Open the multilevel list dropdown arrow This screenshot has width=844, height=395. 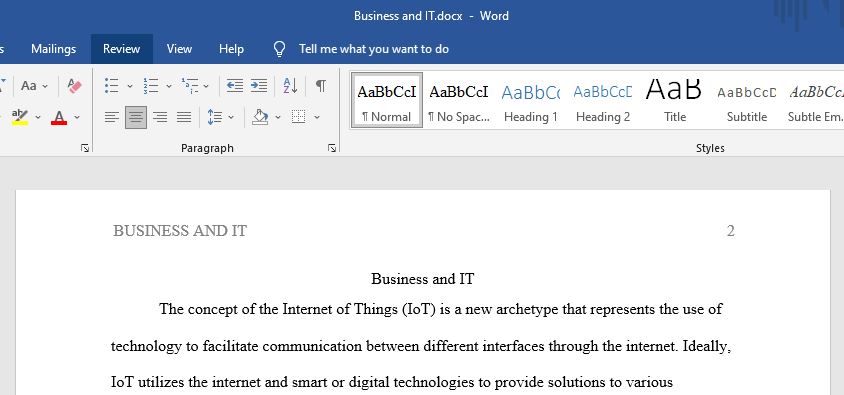pyautogui.click(x=206, y=86)
